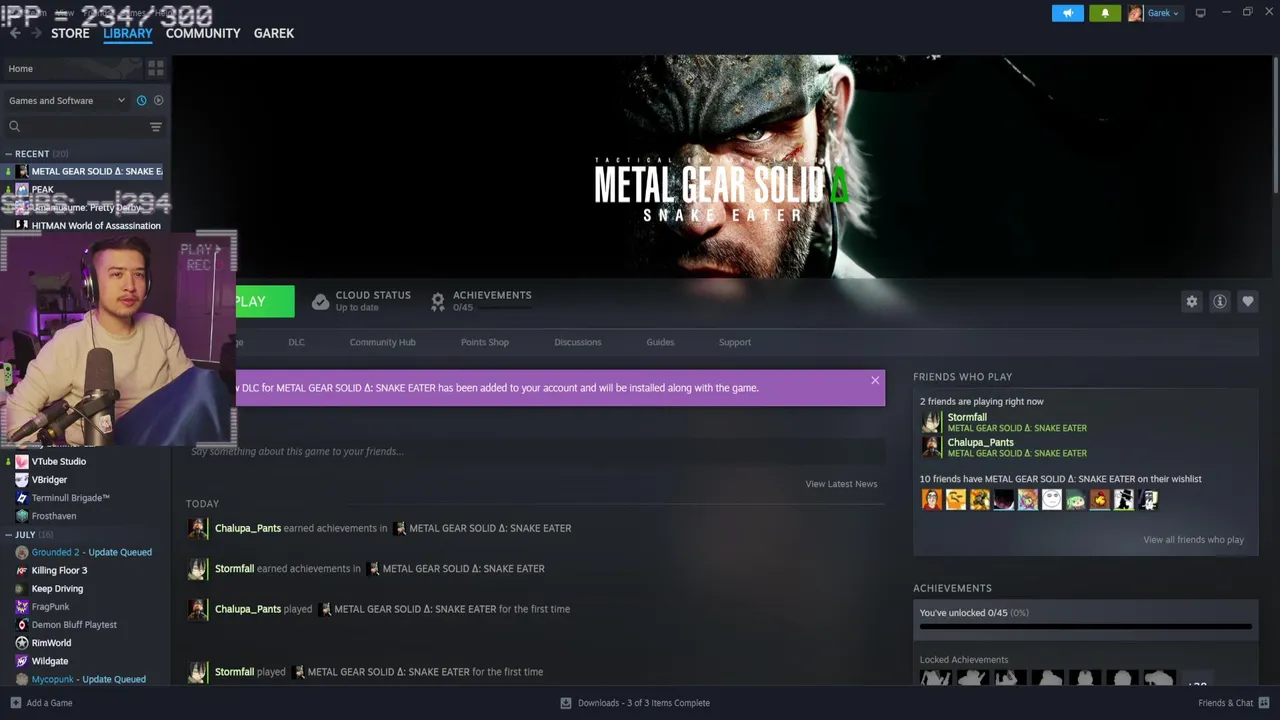The image size is (1280, 720).
Task: Open Downloads 3 of 3 Items Complete
Action: pos(644,703)
